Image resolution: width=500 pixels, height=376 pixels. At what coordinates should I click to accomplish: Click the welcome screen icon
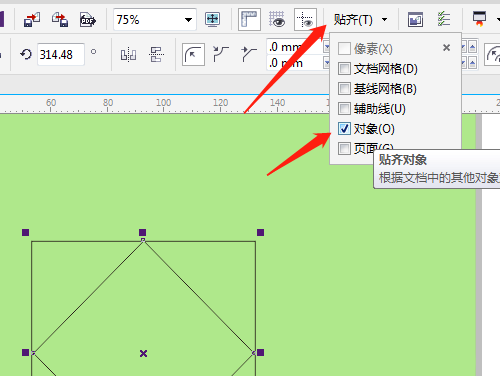tap(415, 20)
